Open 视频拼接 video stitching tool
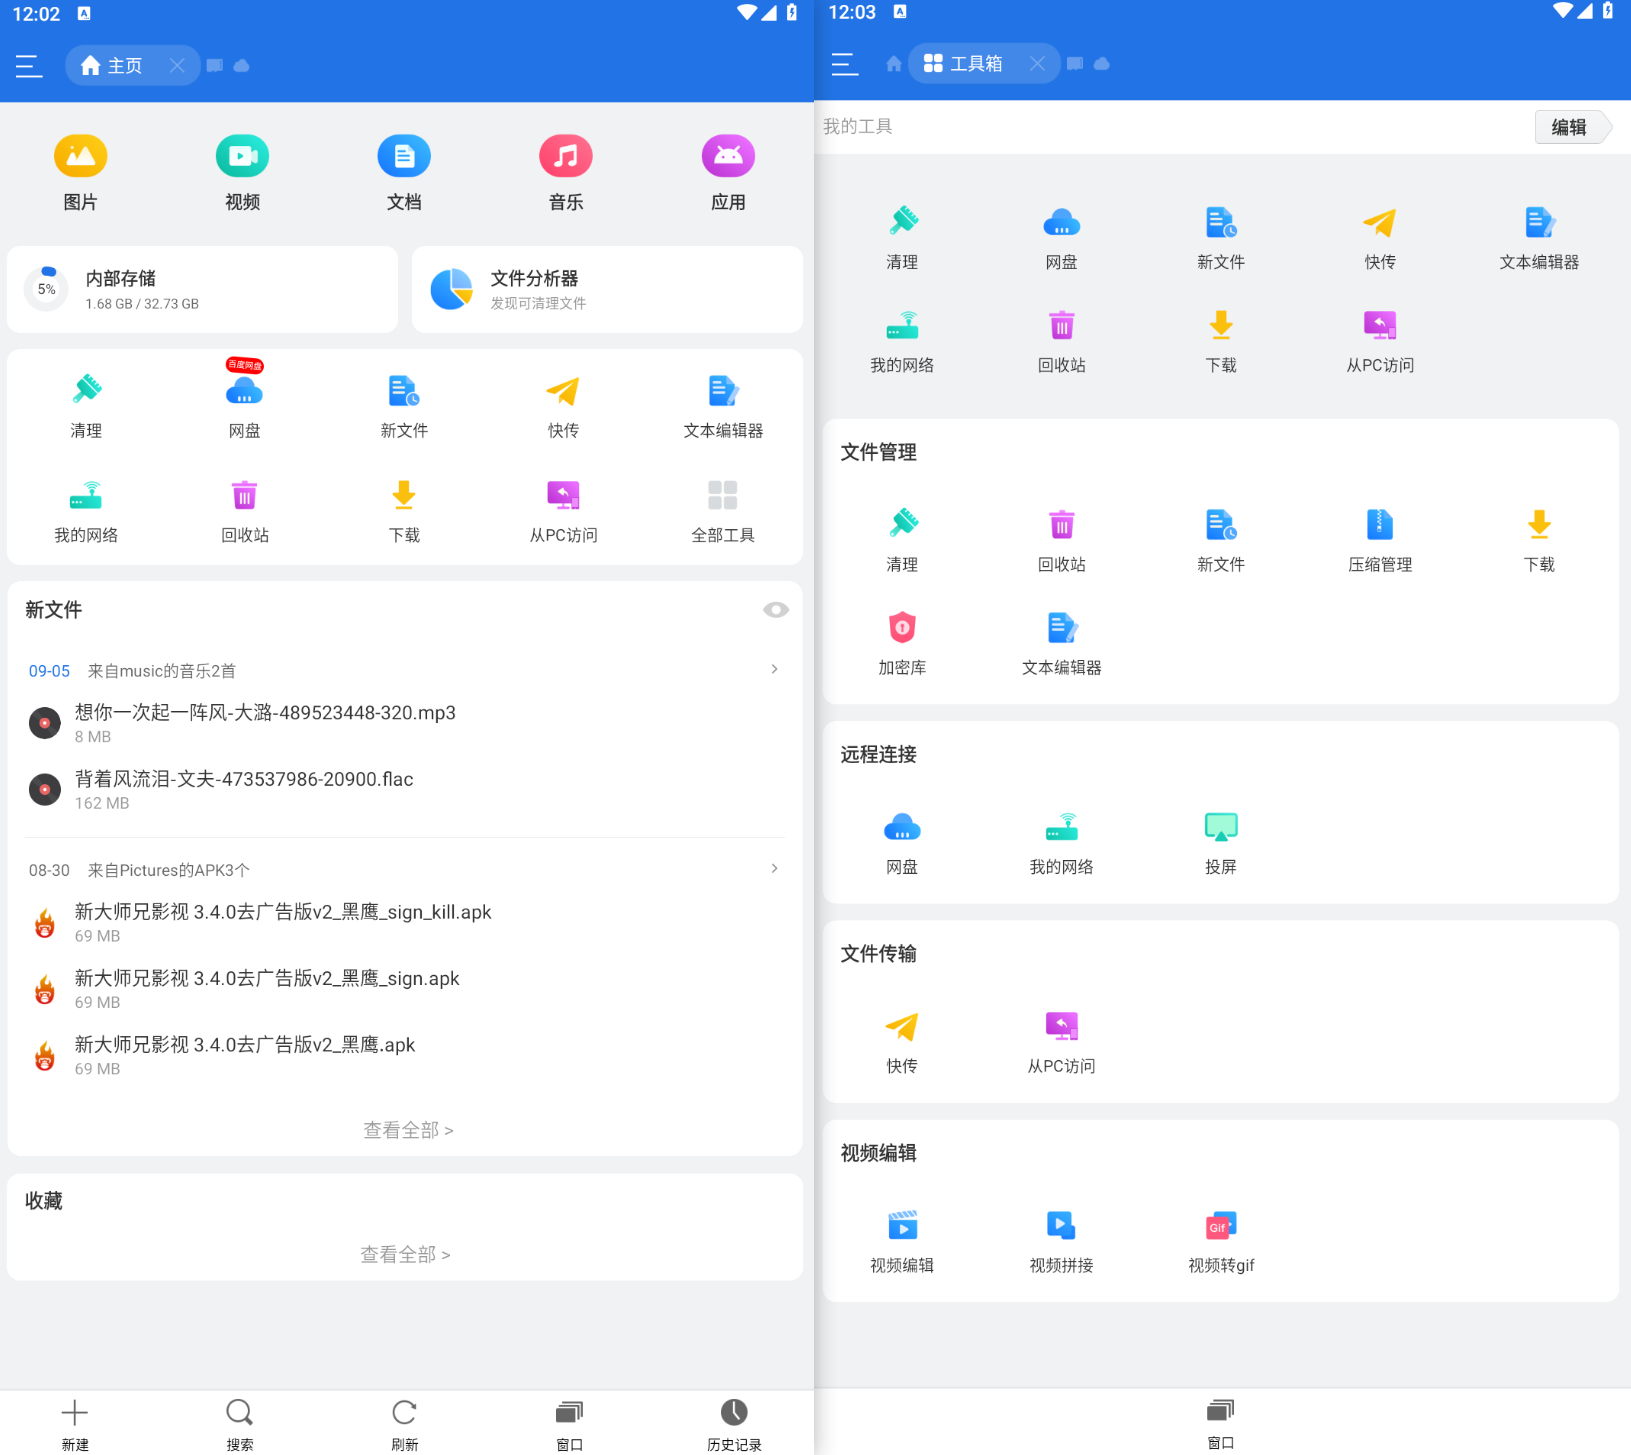The image size is (1631, 1455). pos(1061,1241)
